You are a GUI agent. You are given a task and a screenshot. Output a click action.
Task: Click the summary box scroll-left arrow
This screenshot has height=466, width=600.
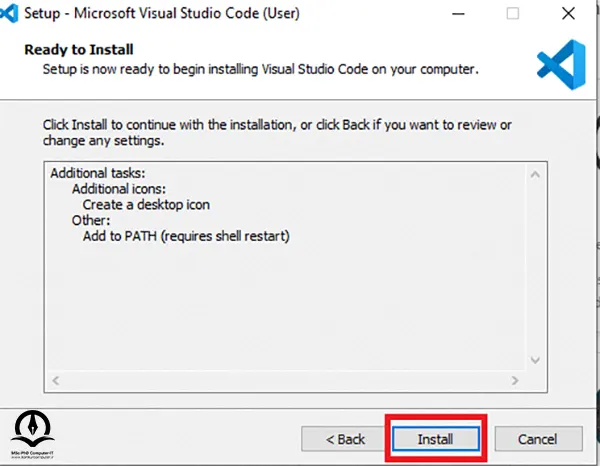[56, 380]
